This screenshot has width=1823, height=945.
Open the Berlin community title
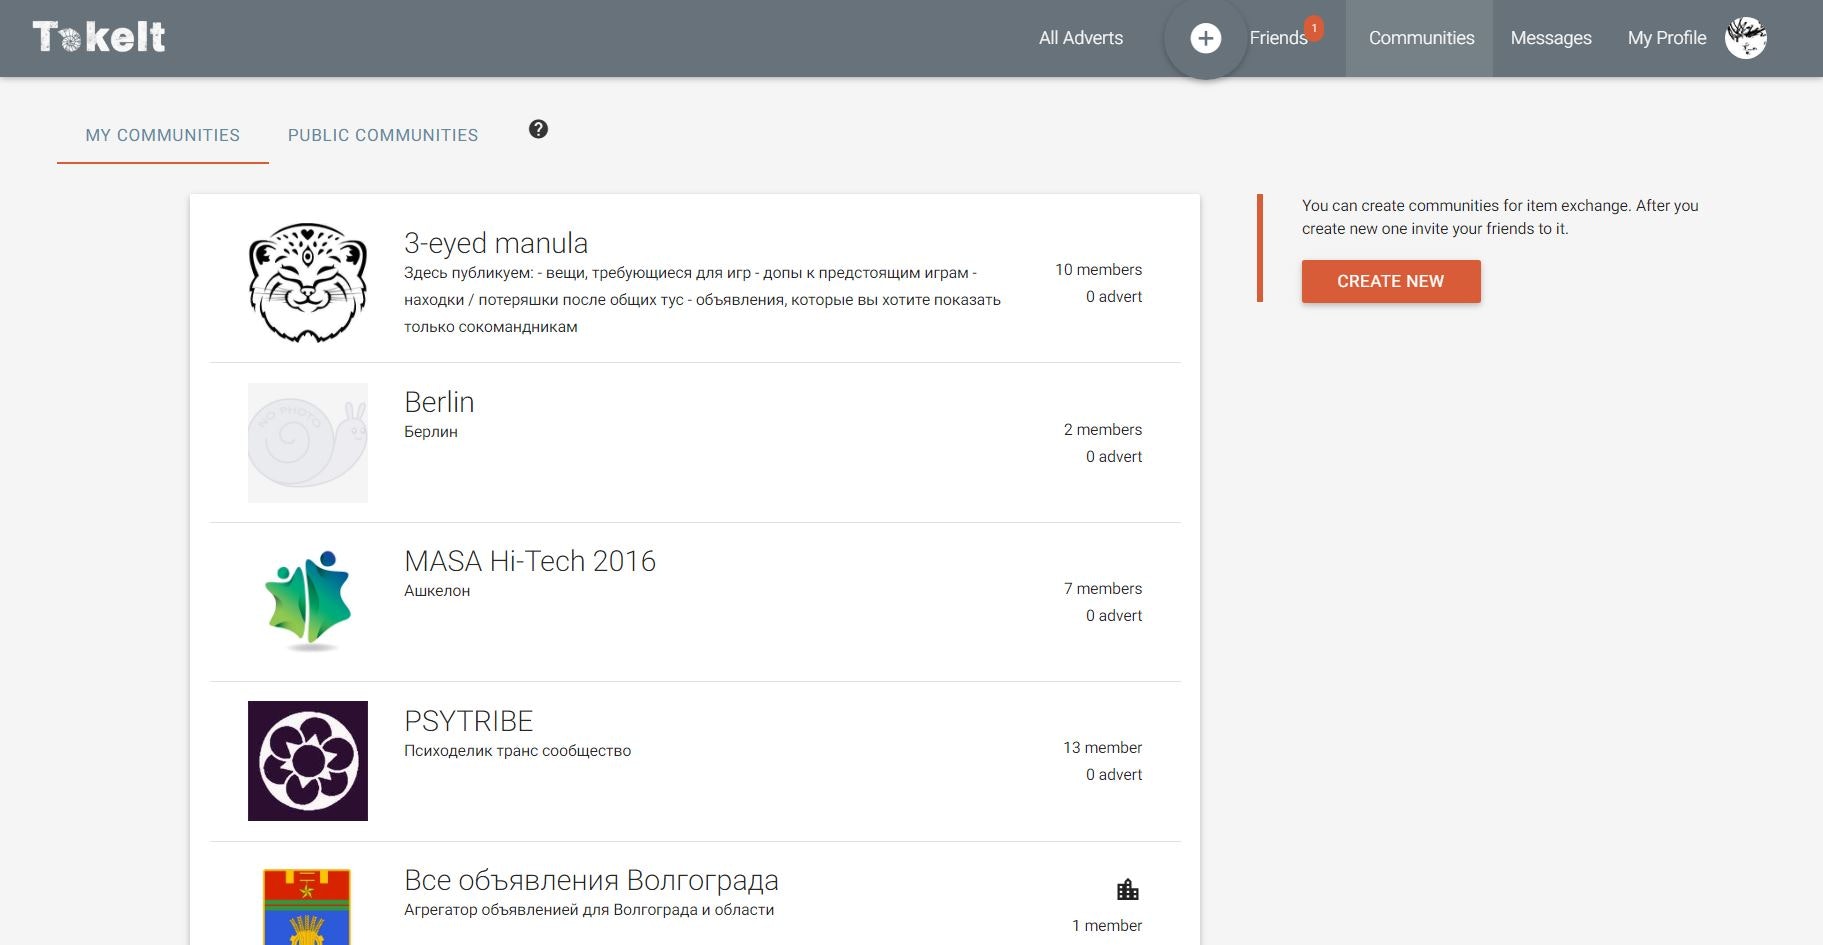point(439,402)
